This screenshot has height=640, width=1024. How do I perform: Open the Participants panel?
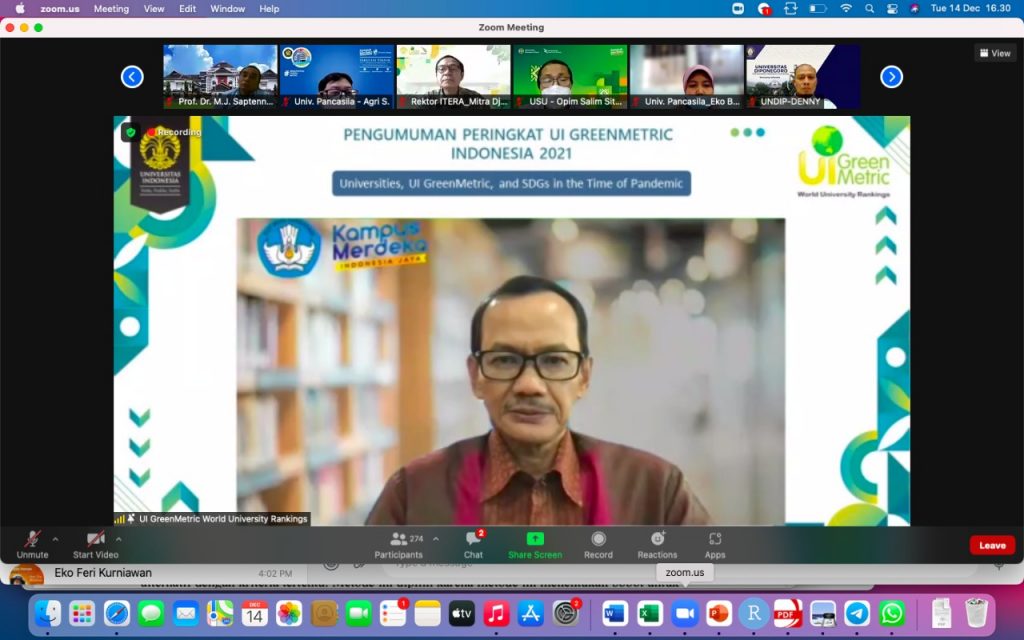pyautogui.click(x=398, y=545)
